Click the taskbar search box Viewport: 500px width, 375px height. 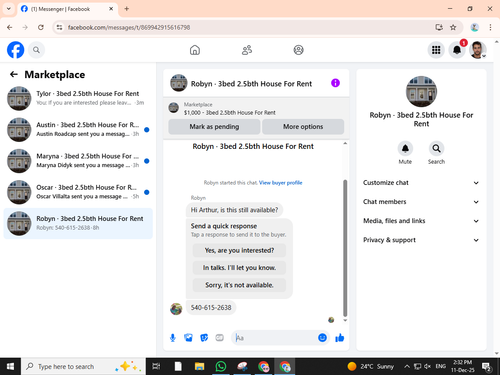tap(83, 367)
